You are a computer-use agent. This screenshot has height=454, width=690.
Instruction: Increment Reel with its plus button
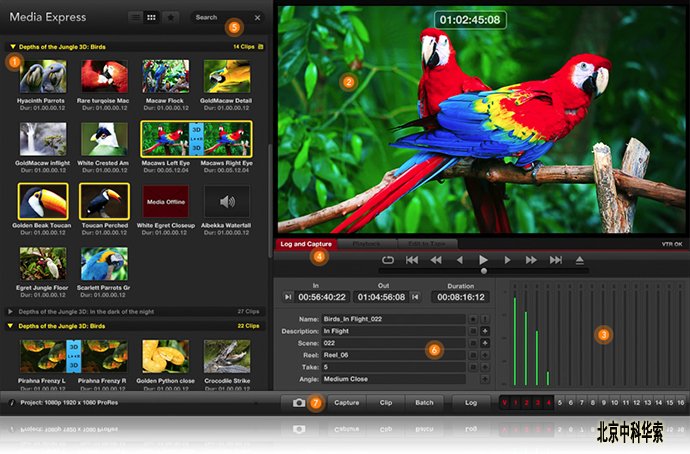(x=484, y=355)
